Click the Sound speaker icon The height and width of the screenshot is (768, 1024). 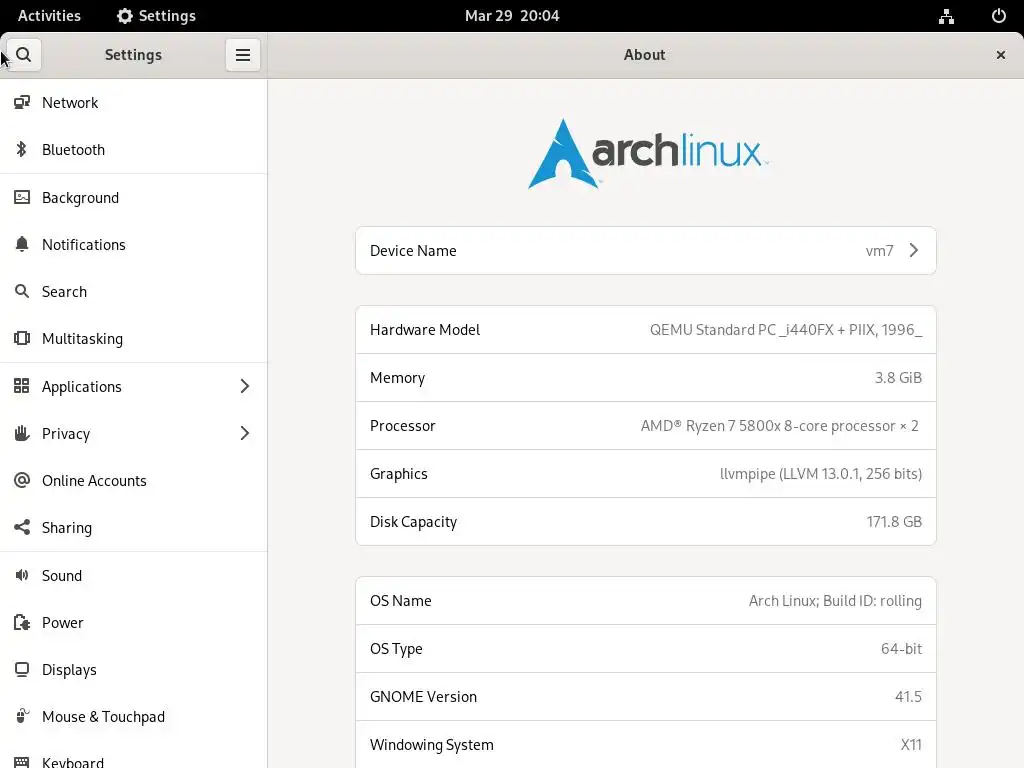[22, 575]
